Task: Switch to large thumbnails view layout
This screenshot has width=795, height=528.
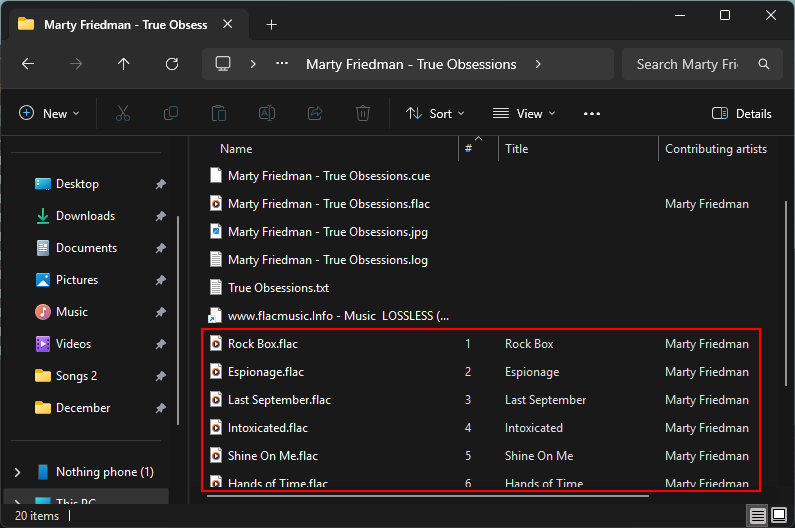Action: click(778, 516)
